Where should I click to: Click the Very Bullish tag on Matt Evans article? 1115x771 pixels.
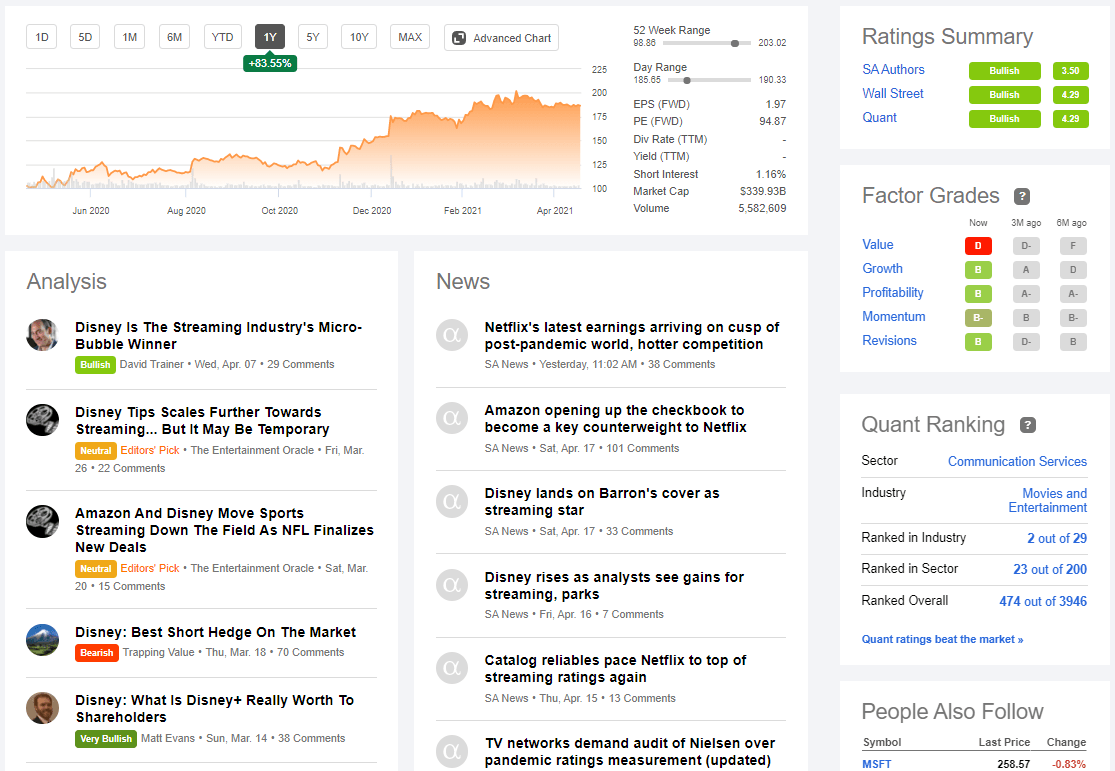pyautogui.click(x=105, y=739)
